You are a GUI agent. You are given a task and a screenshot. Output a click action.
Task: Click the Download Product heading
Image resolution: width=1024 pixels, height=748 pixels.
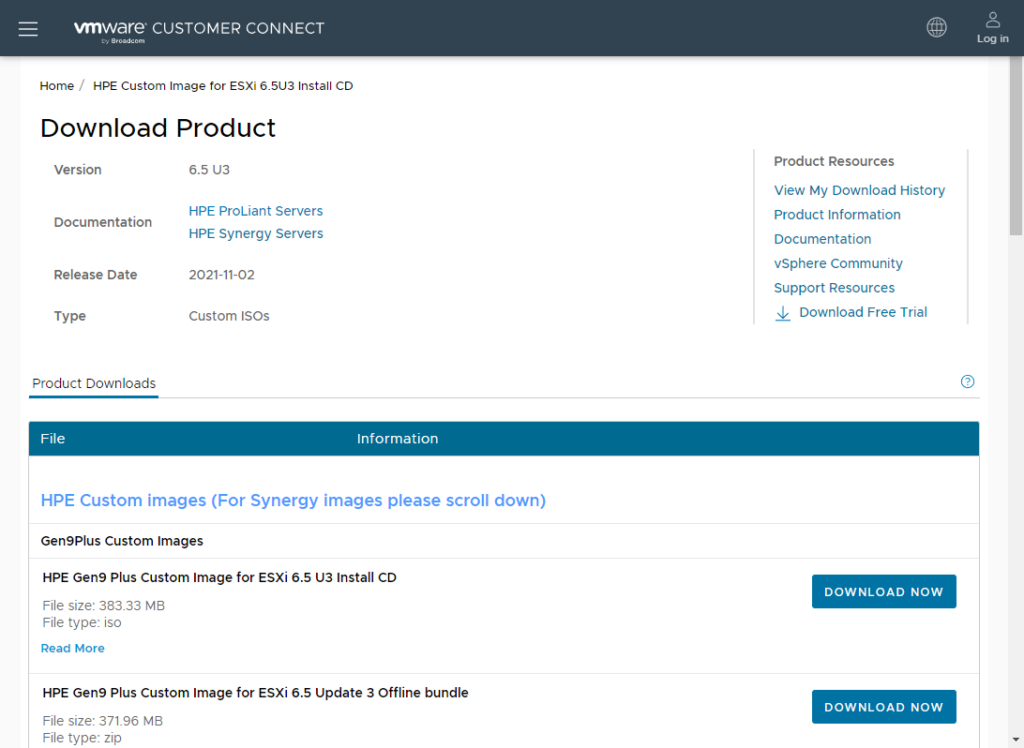click(x=157, y=128)
